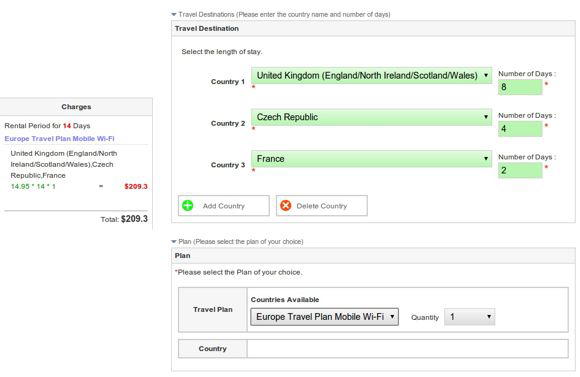This screenshot has height=377, width=580.
Task: Collapse the Plan section triangle
Action: 174,242
